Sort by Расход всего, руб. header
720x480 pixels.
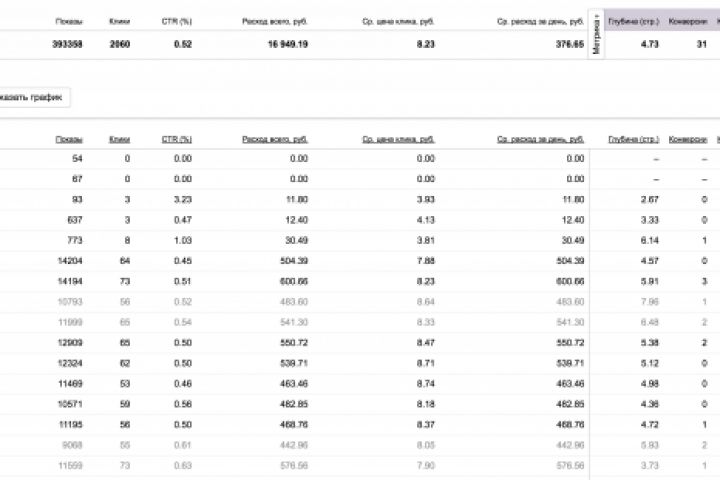(x=275, y=139)
